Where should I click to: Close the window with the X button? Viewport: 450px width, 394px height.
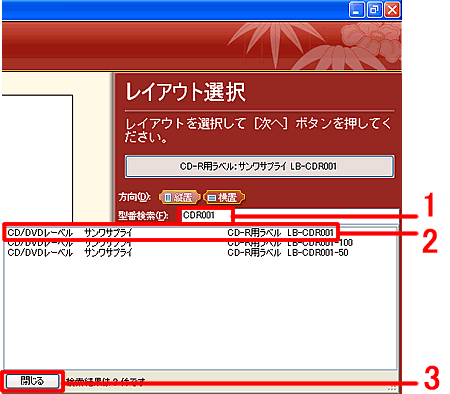pyautogui.click(x=392, y=10)
